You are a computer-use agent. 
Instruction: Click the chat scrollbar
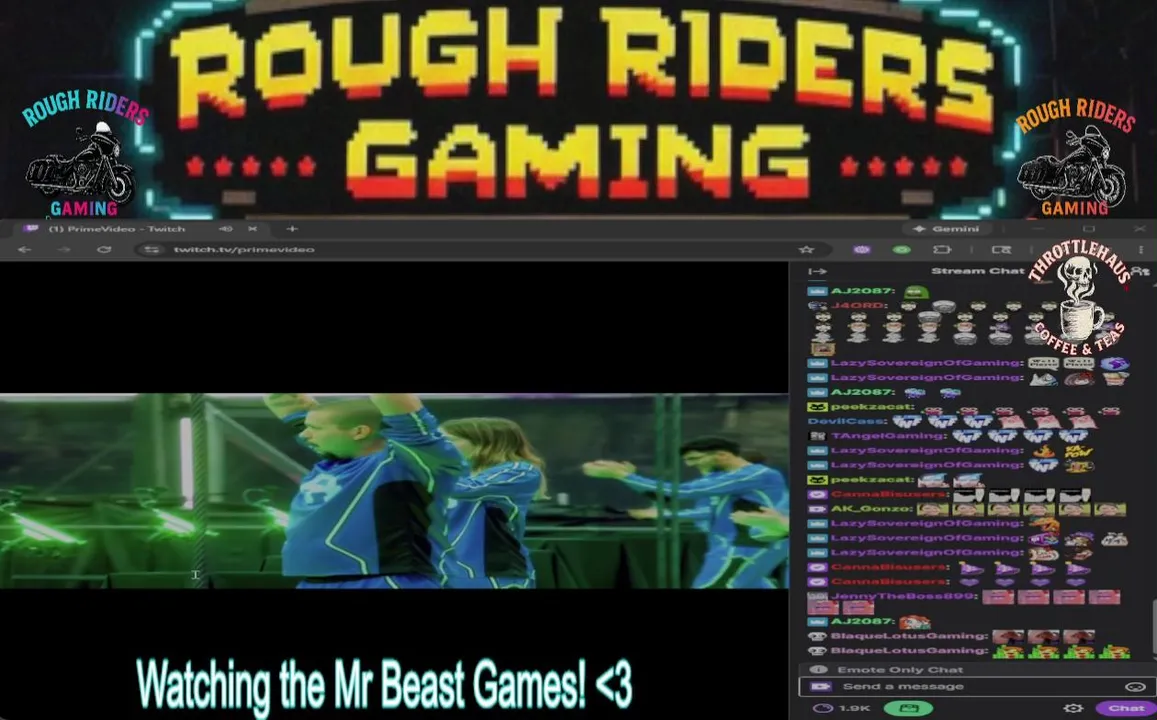(1153, 627)
